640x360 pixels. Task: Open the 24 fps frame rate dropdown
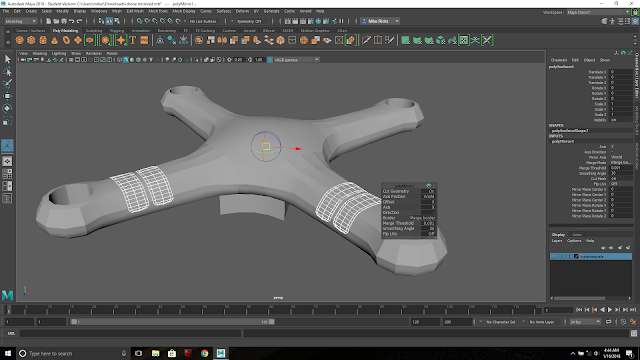[585, 322]
